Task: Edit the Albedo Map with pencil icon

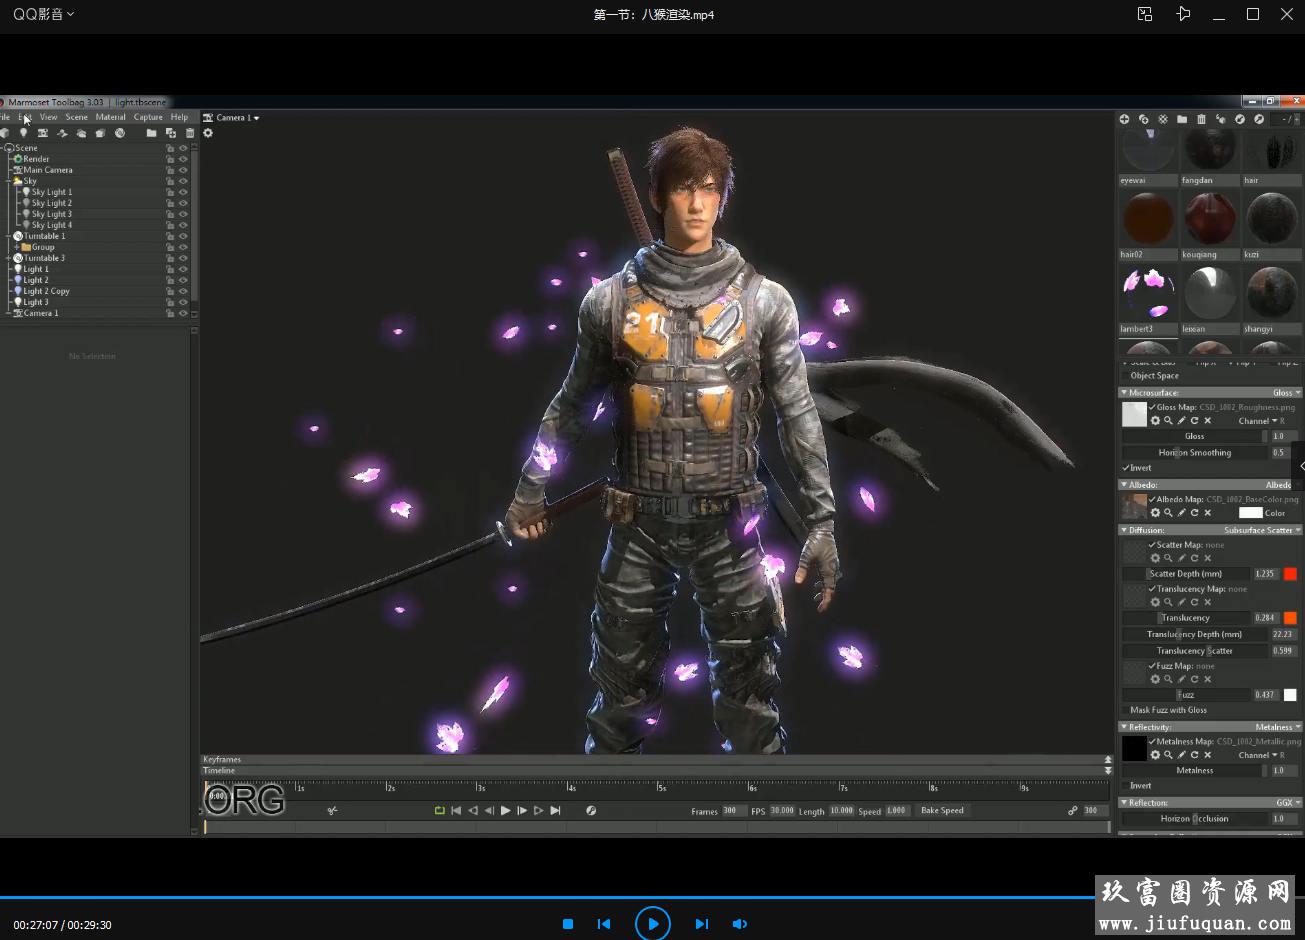Action: (1181, 513)
